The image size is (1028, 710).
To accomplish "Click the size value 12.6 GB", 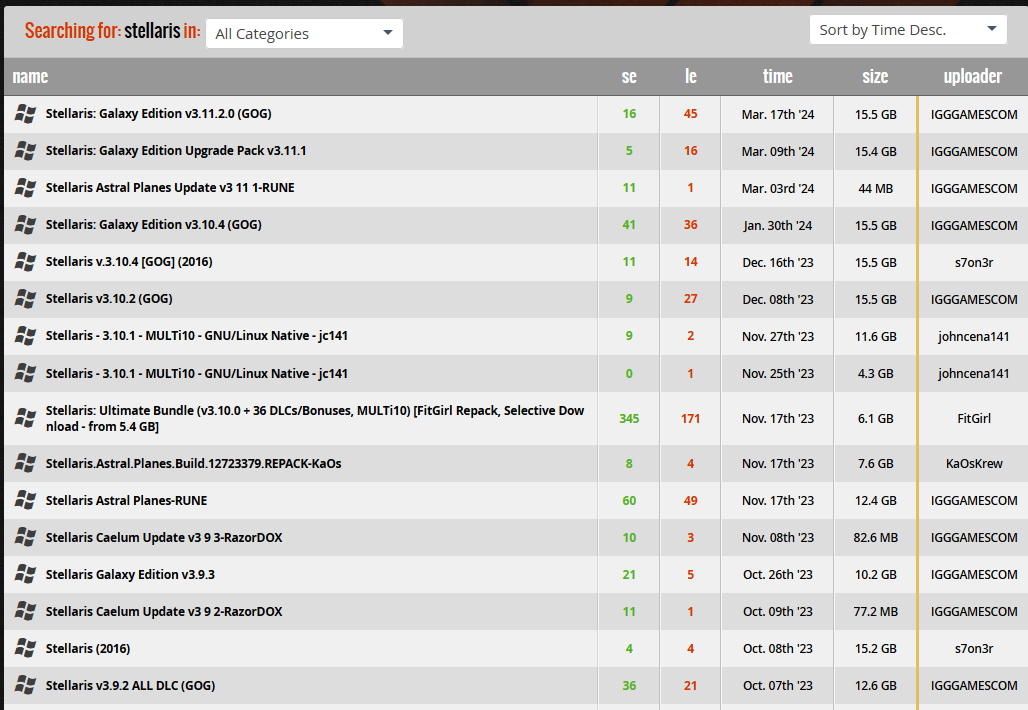I will pos(875,686).
